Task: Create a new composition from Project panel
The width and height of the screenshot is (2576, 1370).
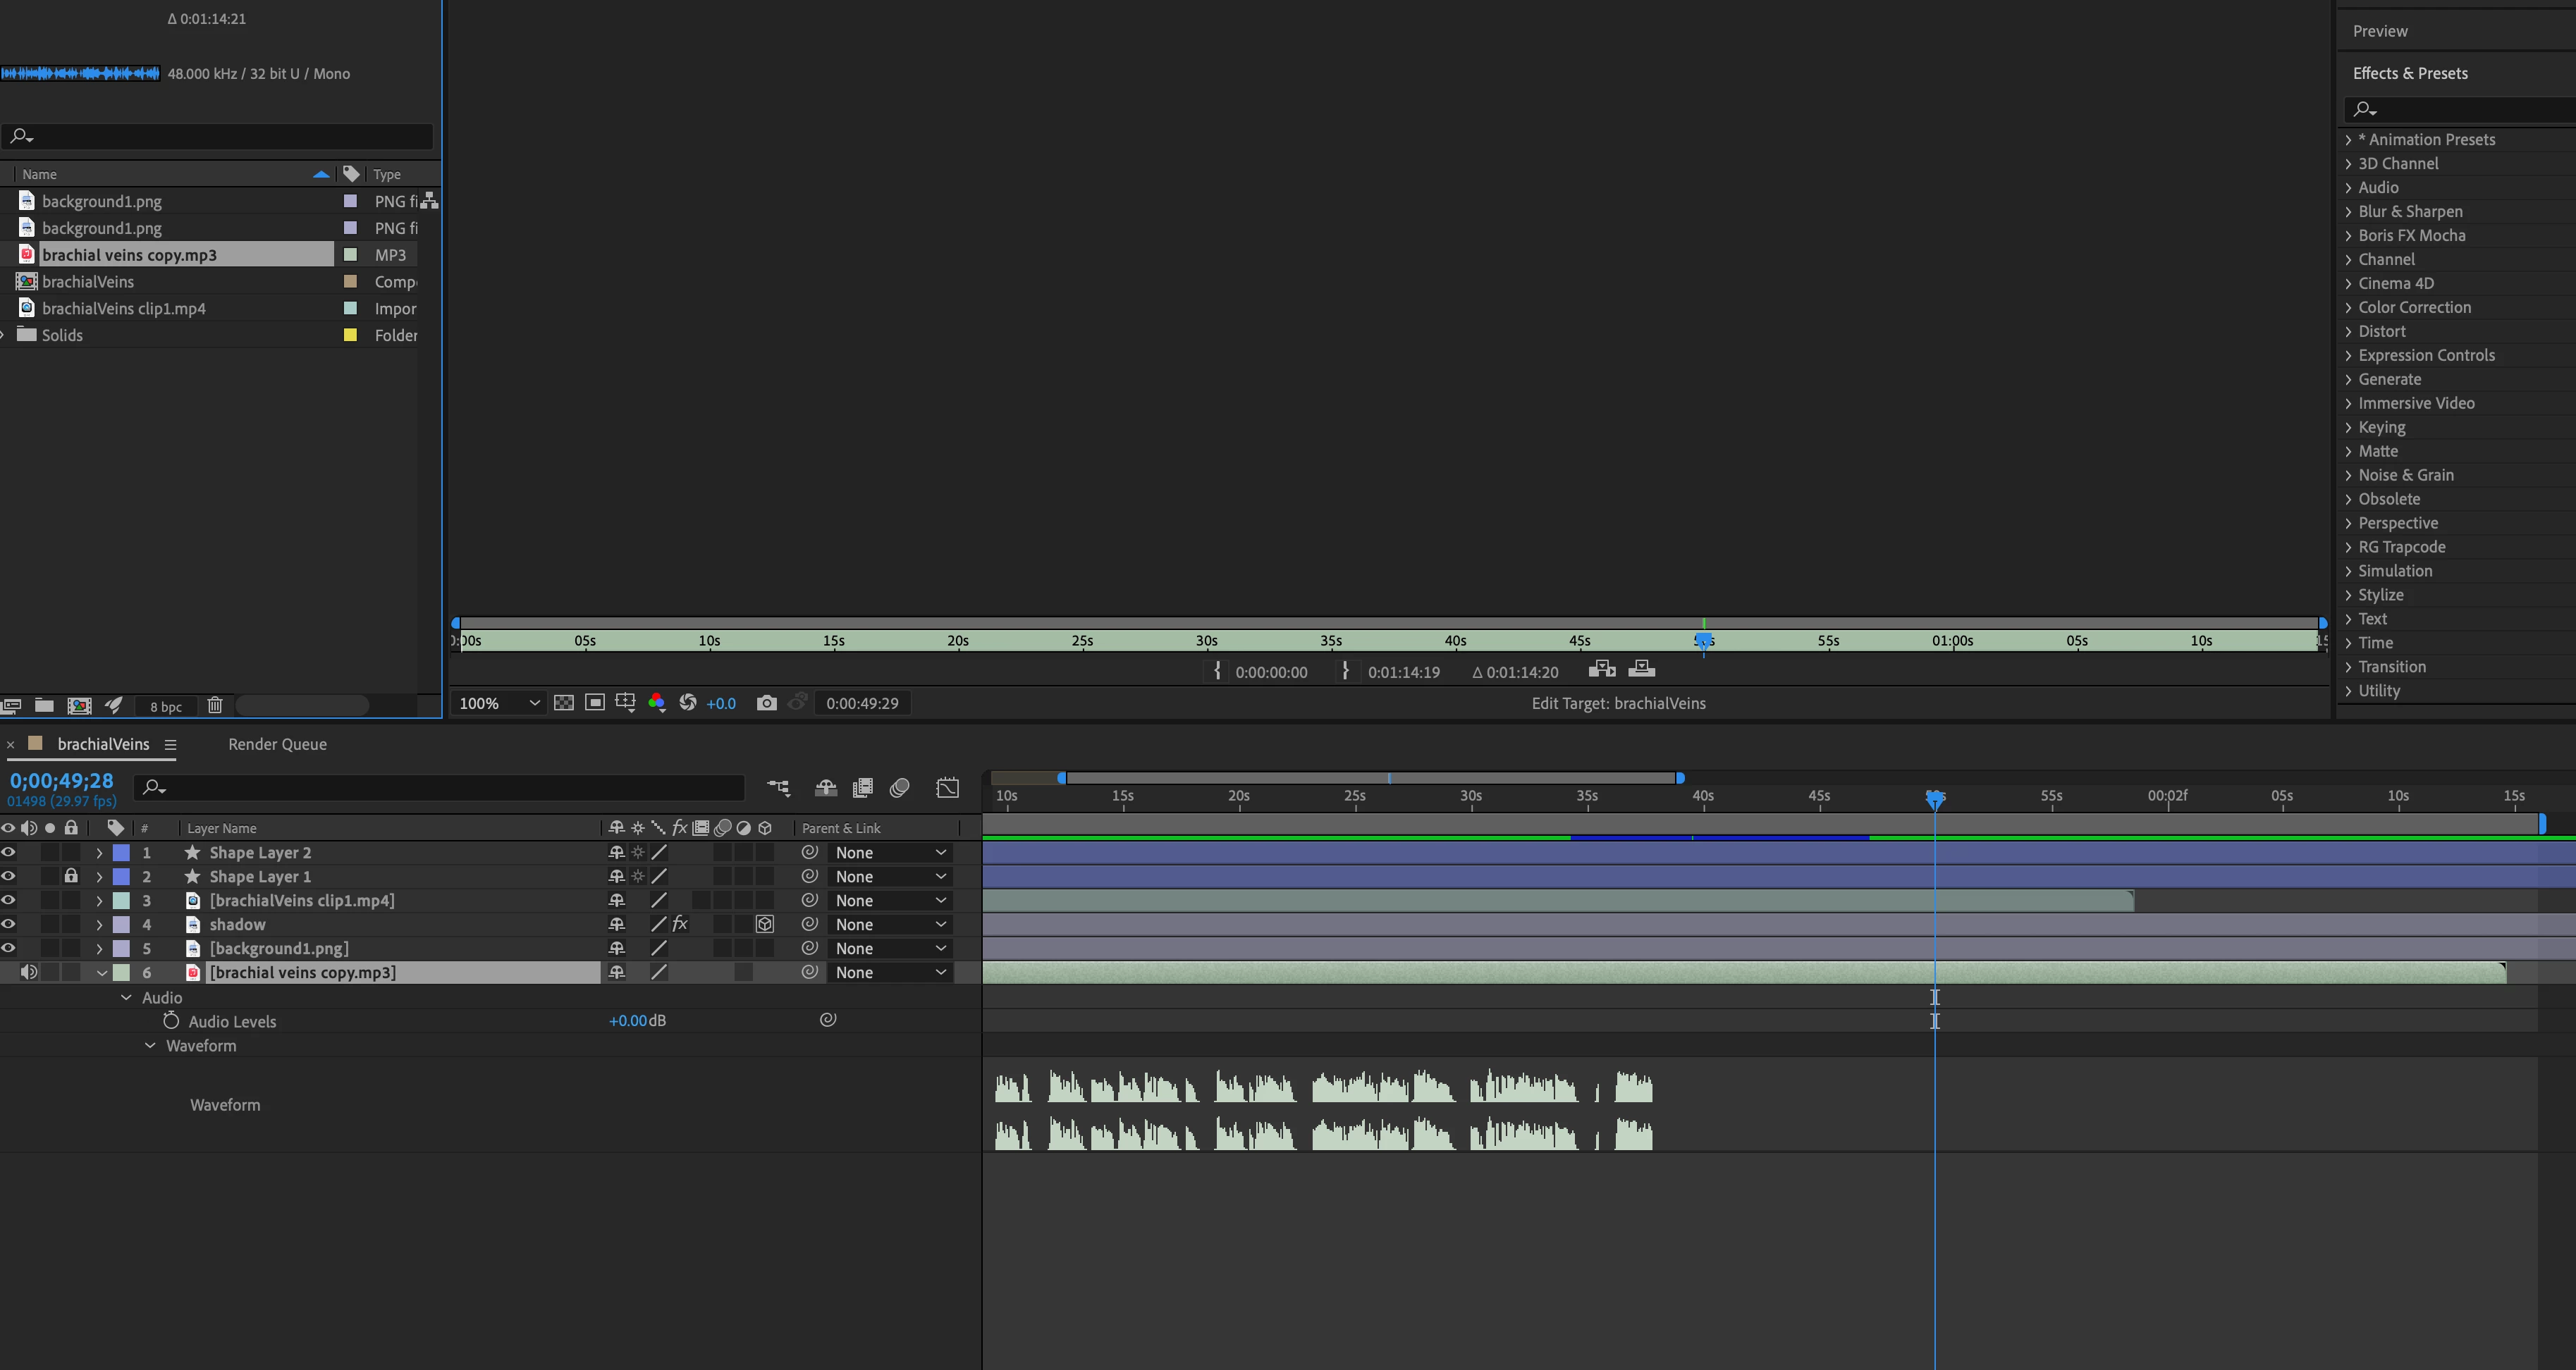Action: [79, 706]
